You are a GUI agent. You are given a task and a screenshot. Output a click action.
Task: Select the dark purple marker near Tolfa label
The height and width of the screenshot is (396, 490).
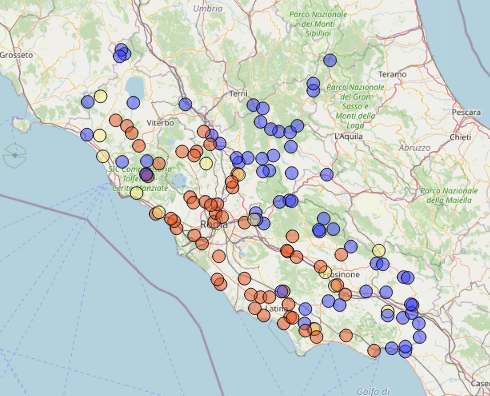coord(146,174)
